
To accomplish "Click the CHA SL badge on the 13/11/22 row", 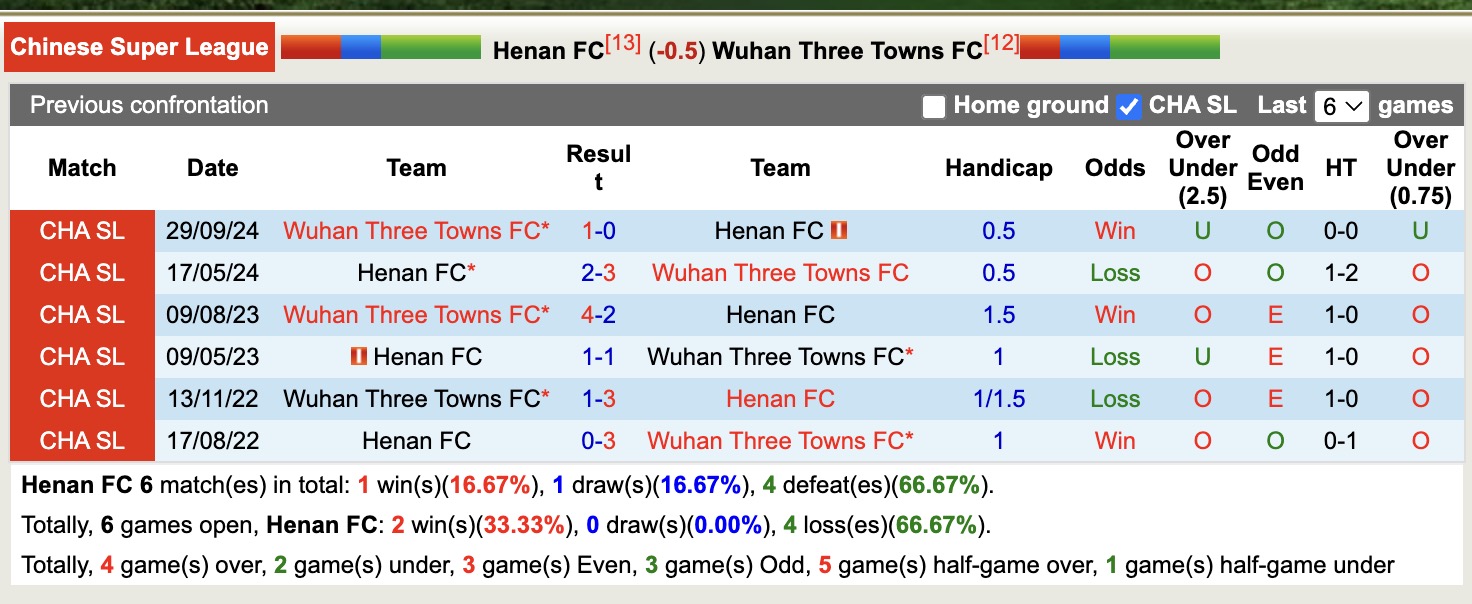I will click(x=81, y=398).
